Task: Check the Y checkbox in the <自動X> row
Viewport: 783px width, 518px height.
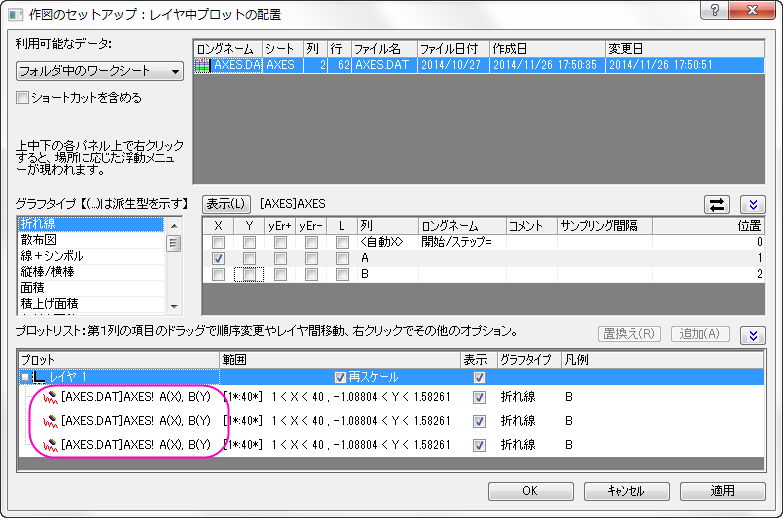Action: pos(249,242)
